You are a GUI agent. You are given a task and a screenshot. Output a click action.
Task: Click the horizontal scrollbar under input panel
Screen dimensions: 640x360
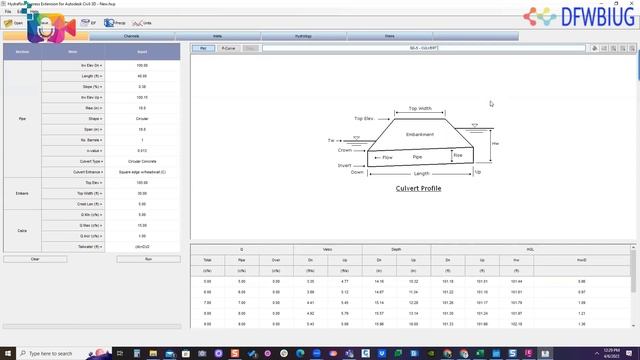(x=92, y=326)
